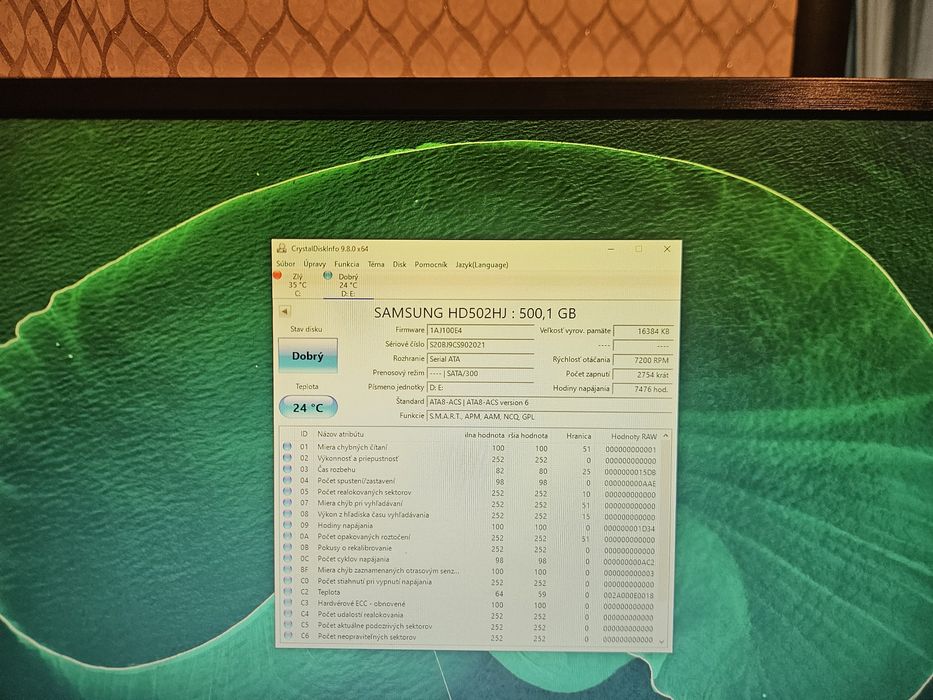Click the scroll up arrow of attribute list
933x700 pixels.
click(665, 436)
